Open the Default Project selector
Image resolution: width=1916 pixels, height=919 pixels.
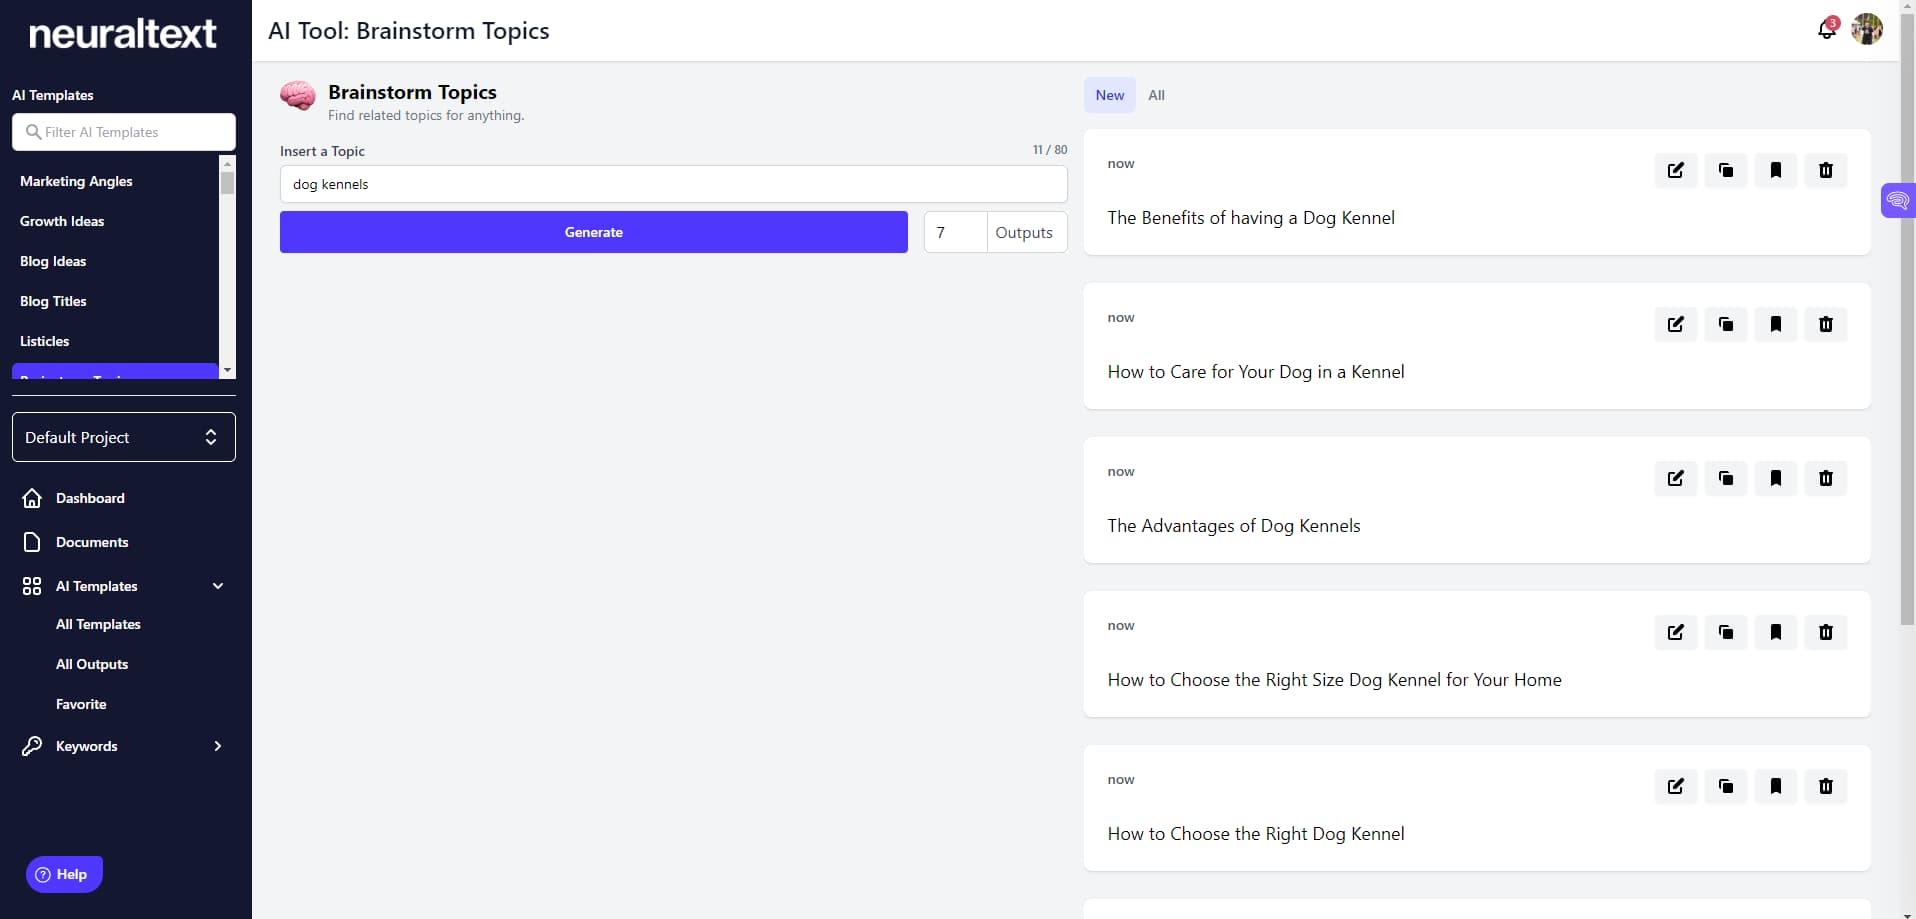point(123,437)
